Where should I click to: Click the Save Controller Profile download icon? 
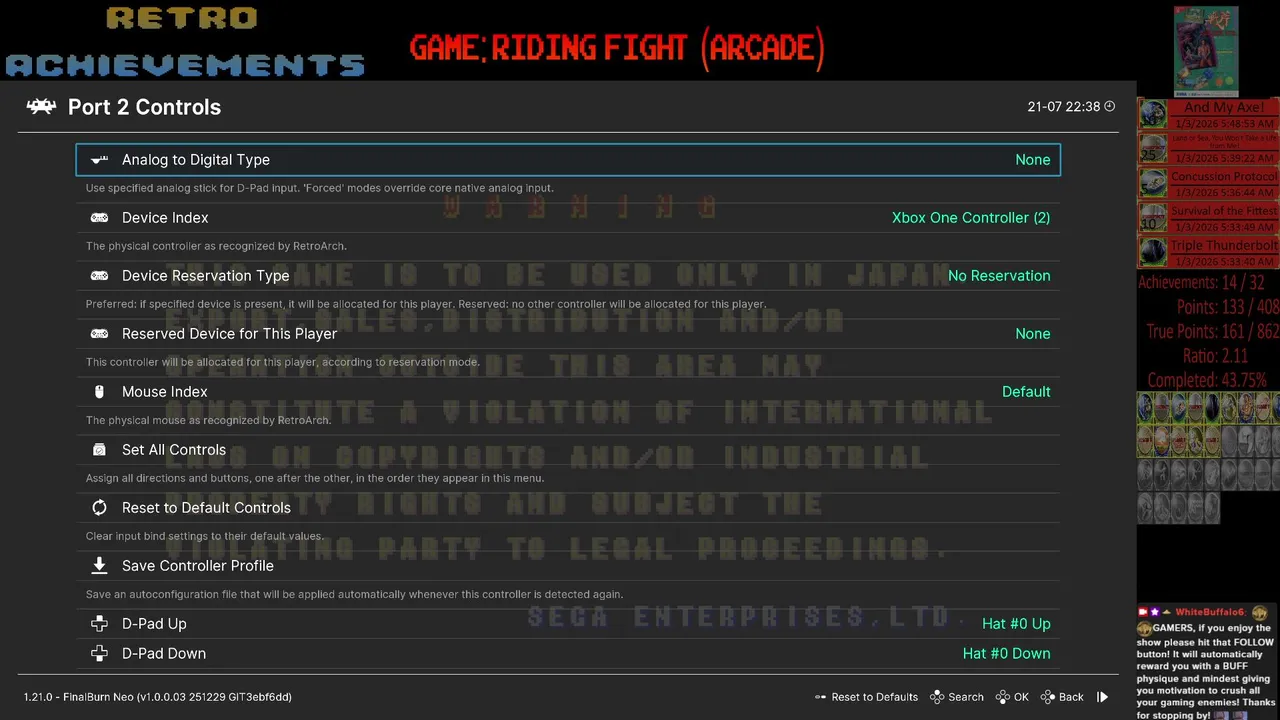tap(99, 566)
